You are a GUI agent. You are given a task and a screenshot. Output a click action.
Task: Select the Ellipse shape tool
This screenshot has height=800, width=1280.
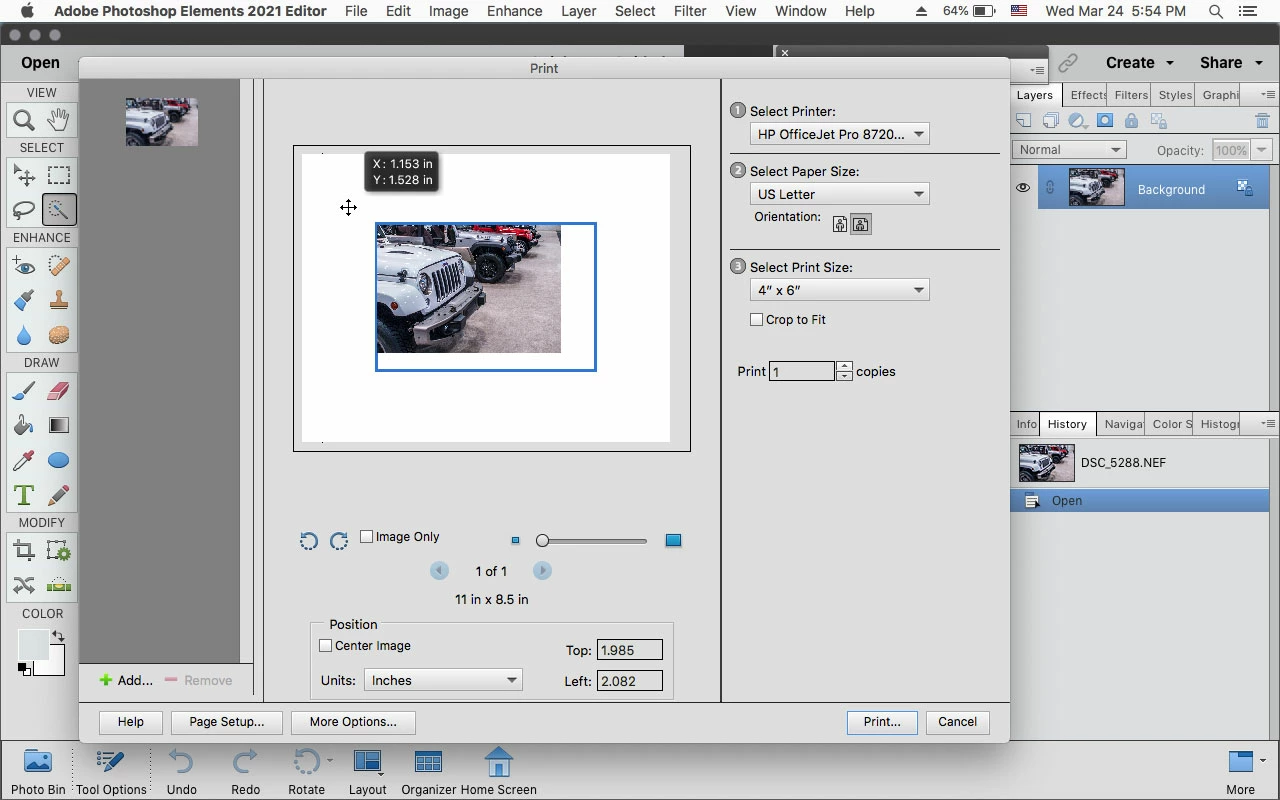[59, 460]
